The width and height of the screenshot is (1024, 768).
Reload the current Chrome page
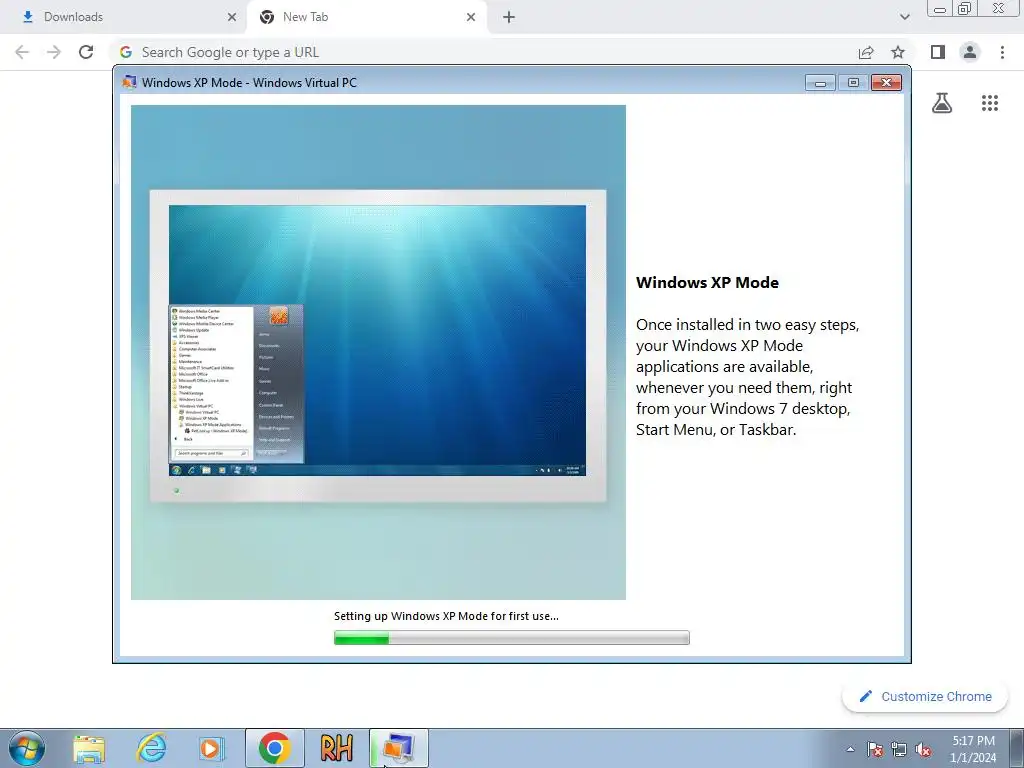coord(86,52)
